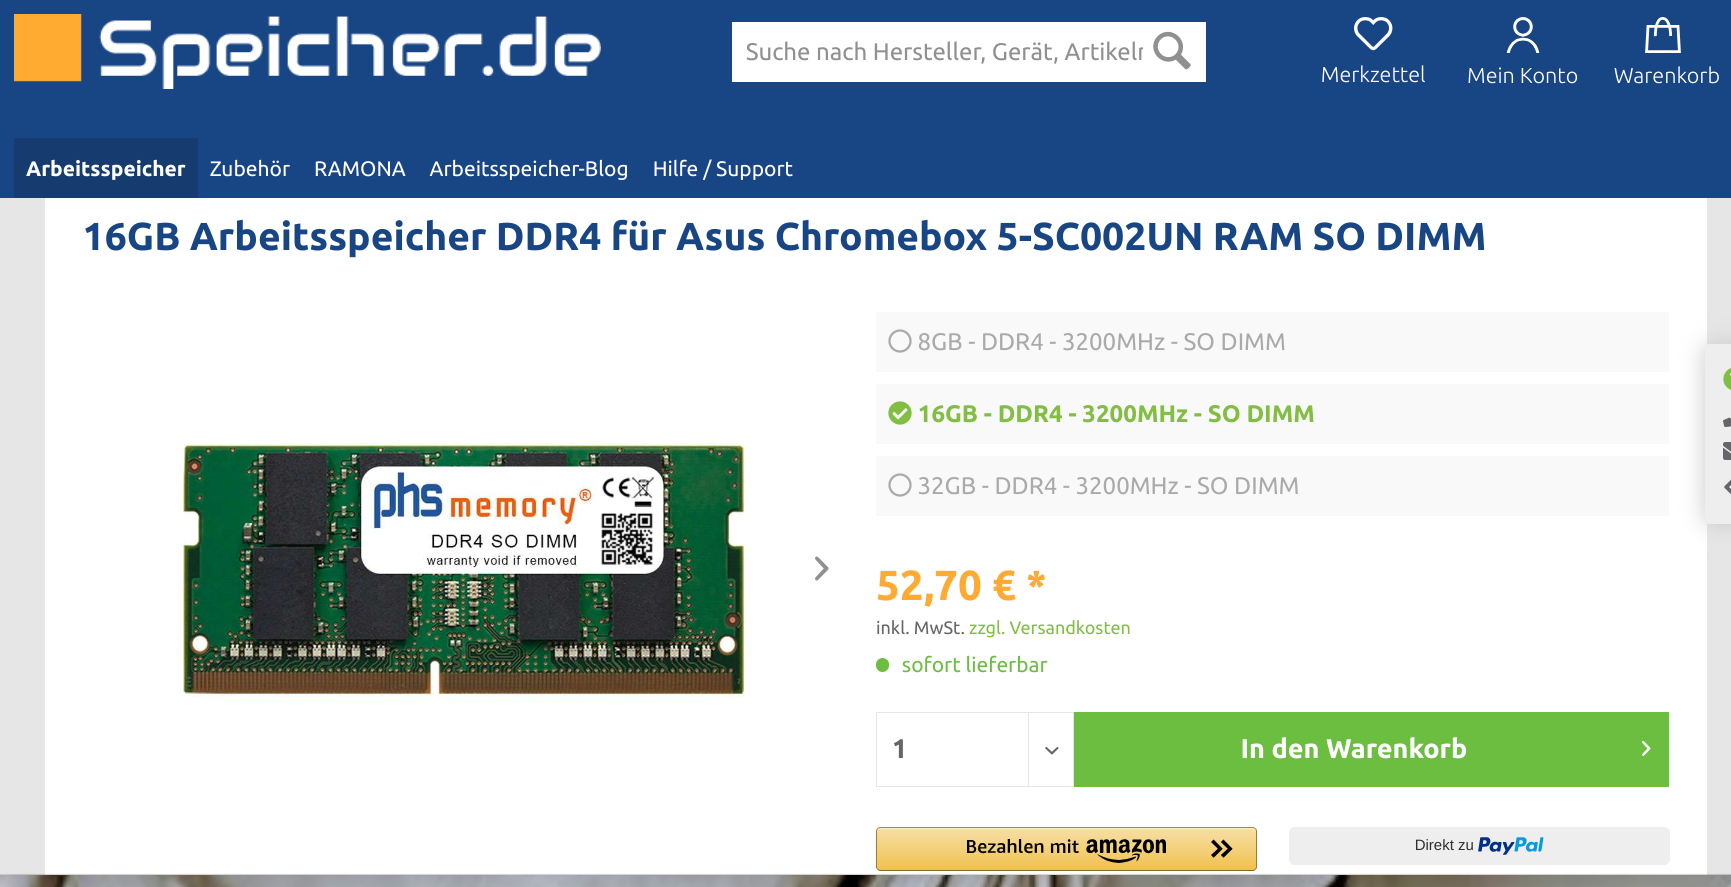Click the phs memory RAM product image
This screenshot has width=1731, height=887.
pos(463,569)
